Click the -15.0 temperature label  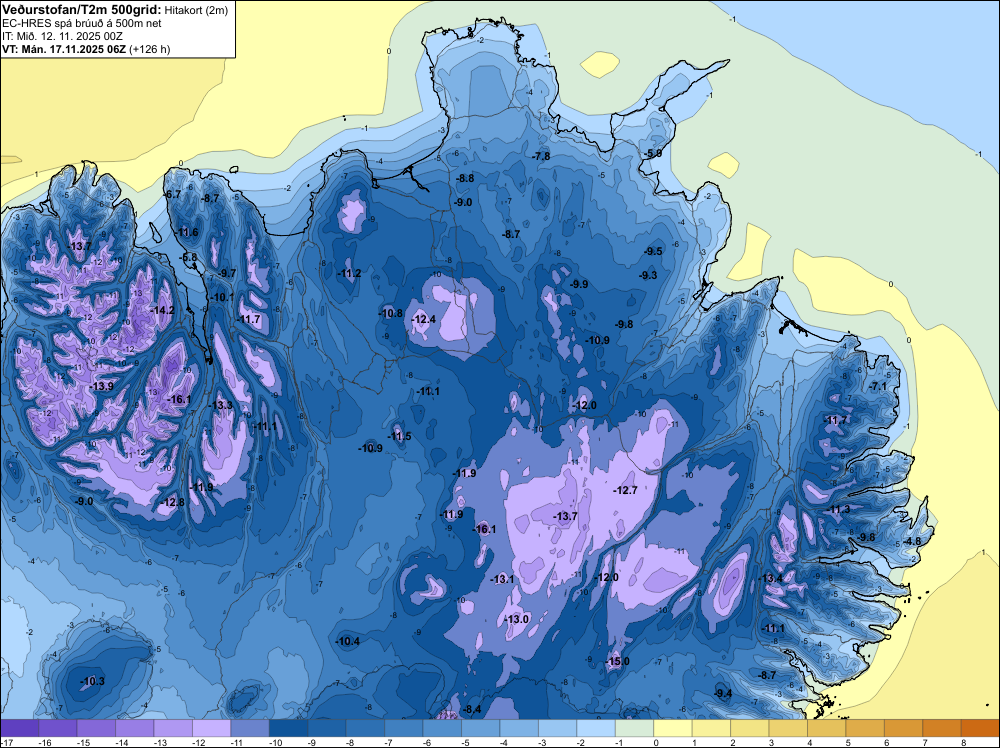pos(617,661)
